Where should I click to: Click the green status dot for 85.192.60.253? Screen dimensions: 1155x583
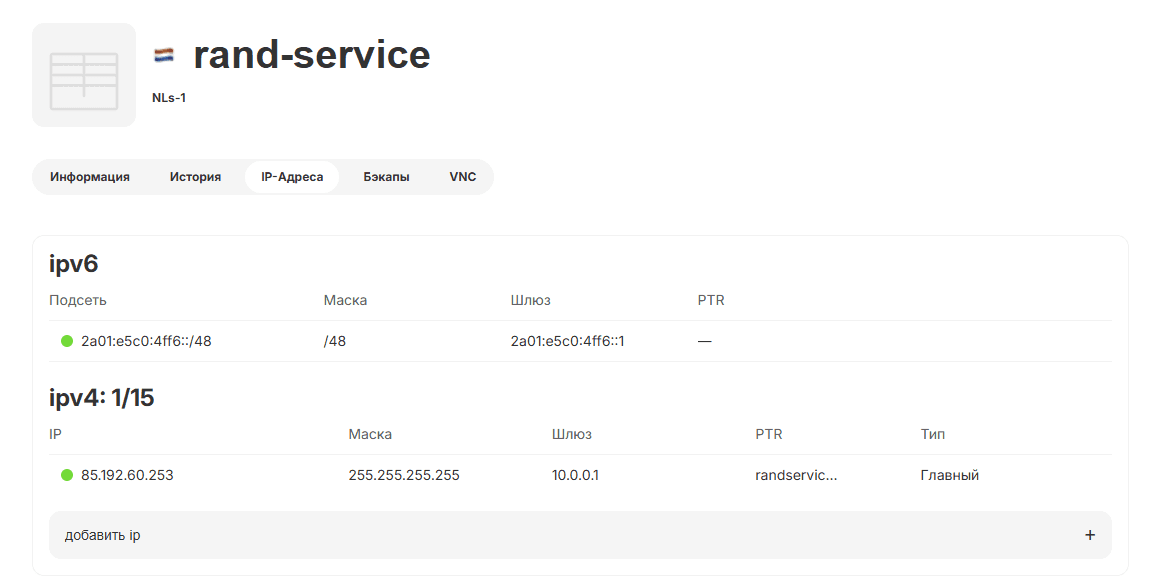click(x=67, y=475)
